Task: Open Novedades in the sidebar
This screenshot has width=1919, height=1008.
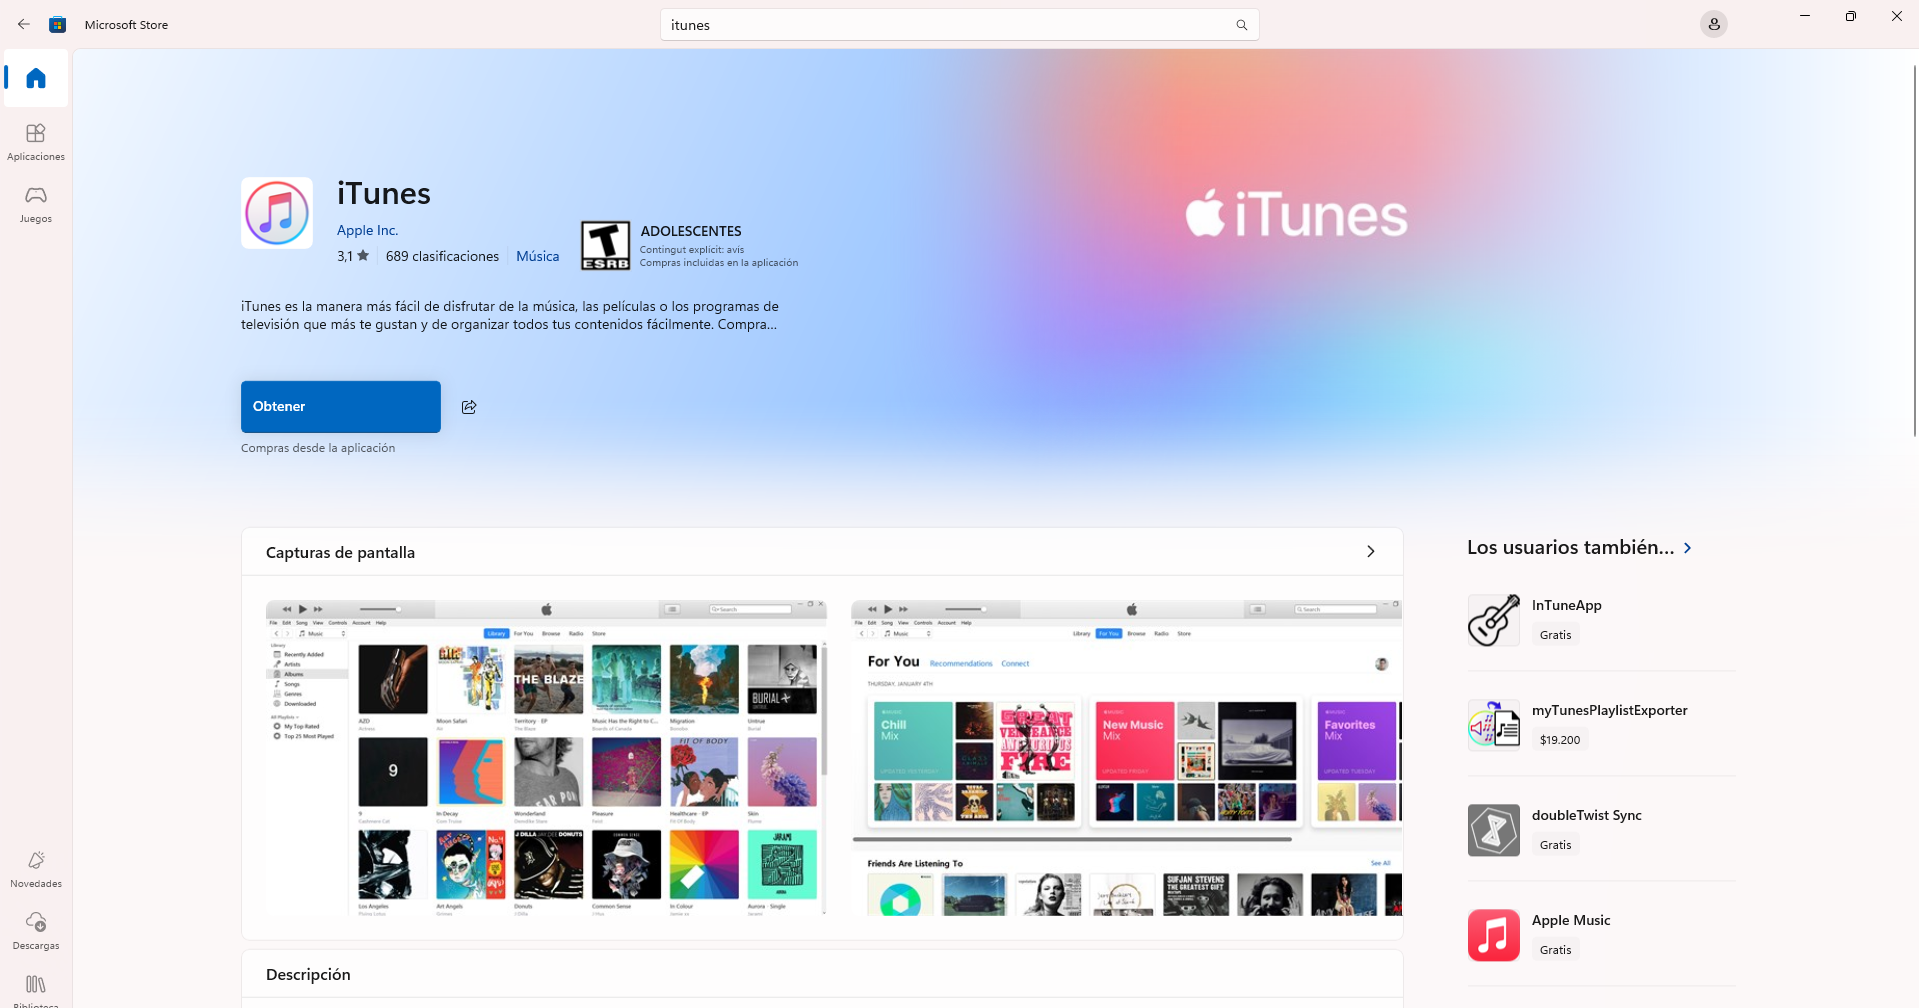Action: (36, 869)
